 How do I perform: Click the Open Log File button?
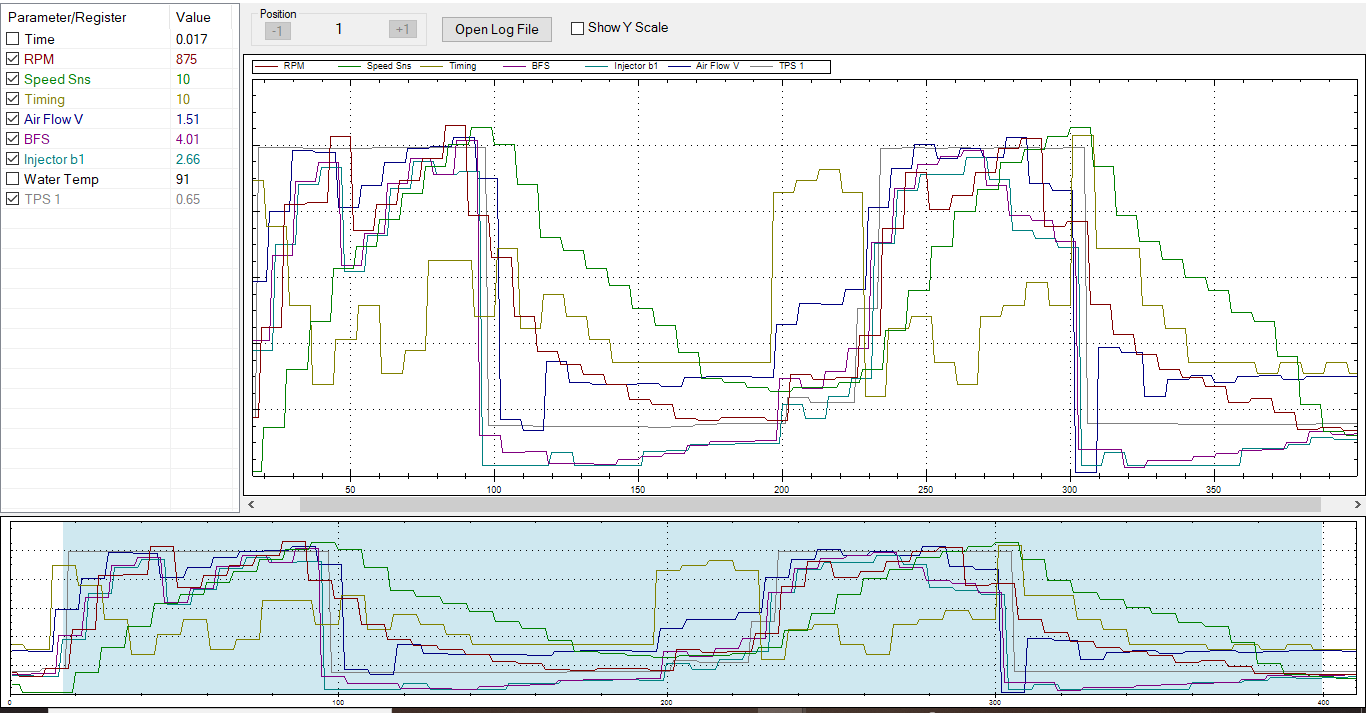[496, 29]
